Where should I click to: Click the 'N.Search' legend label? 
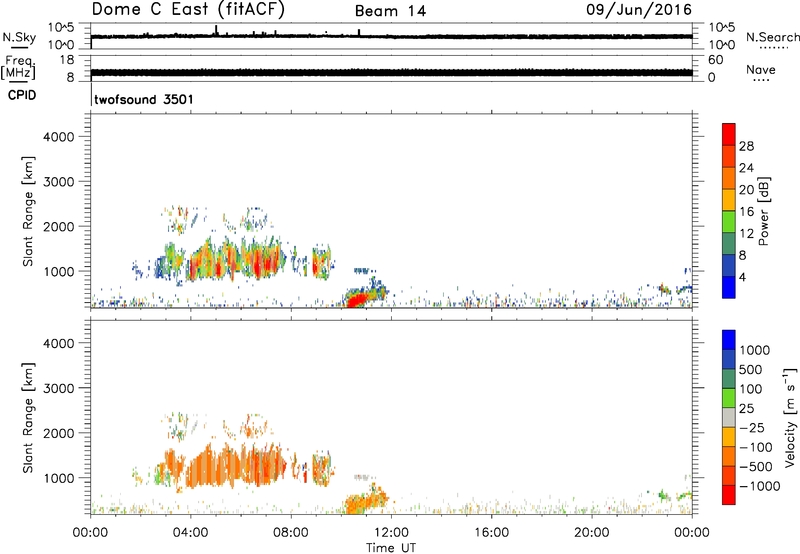(772, 37)
